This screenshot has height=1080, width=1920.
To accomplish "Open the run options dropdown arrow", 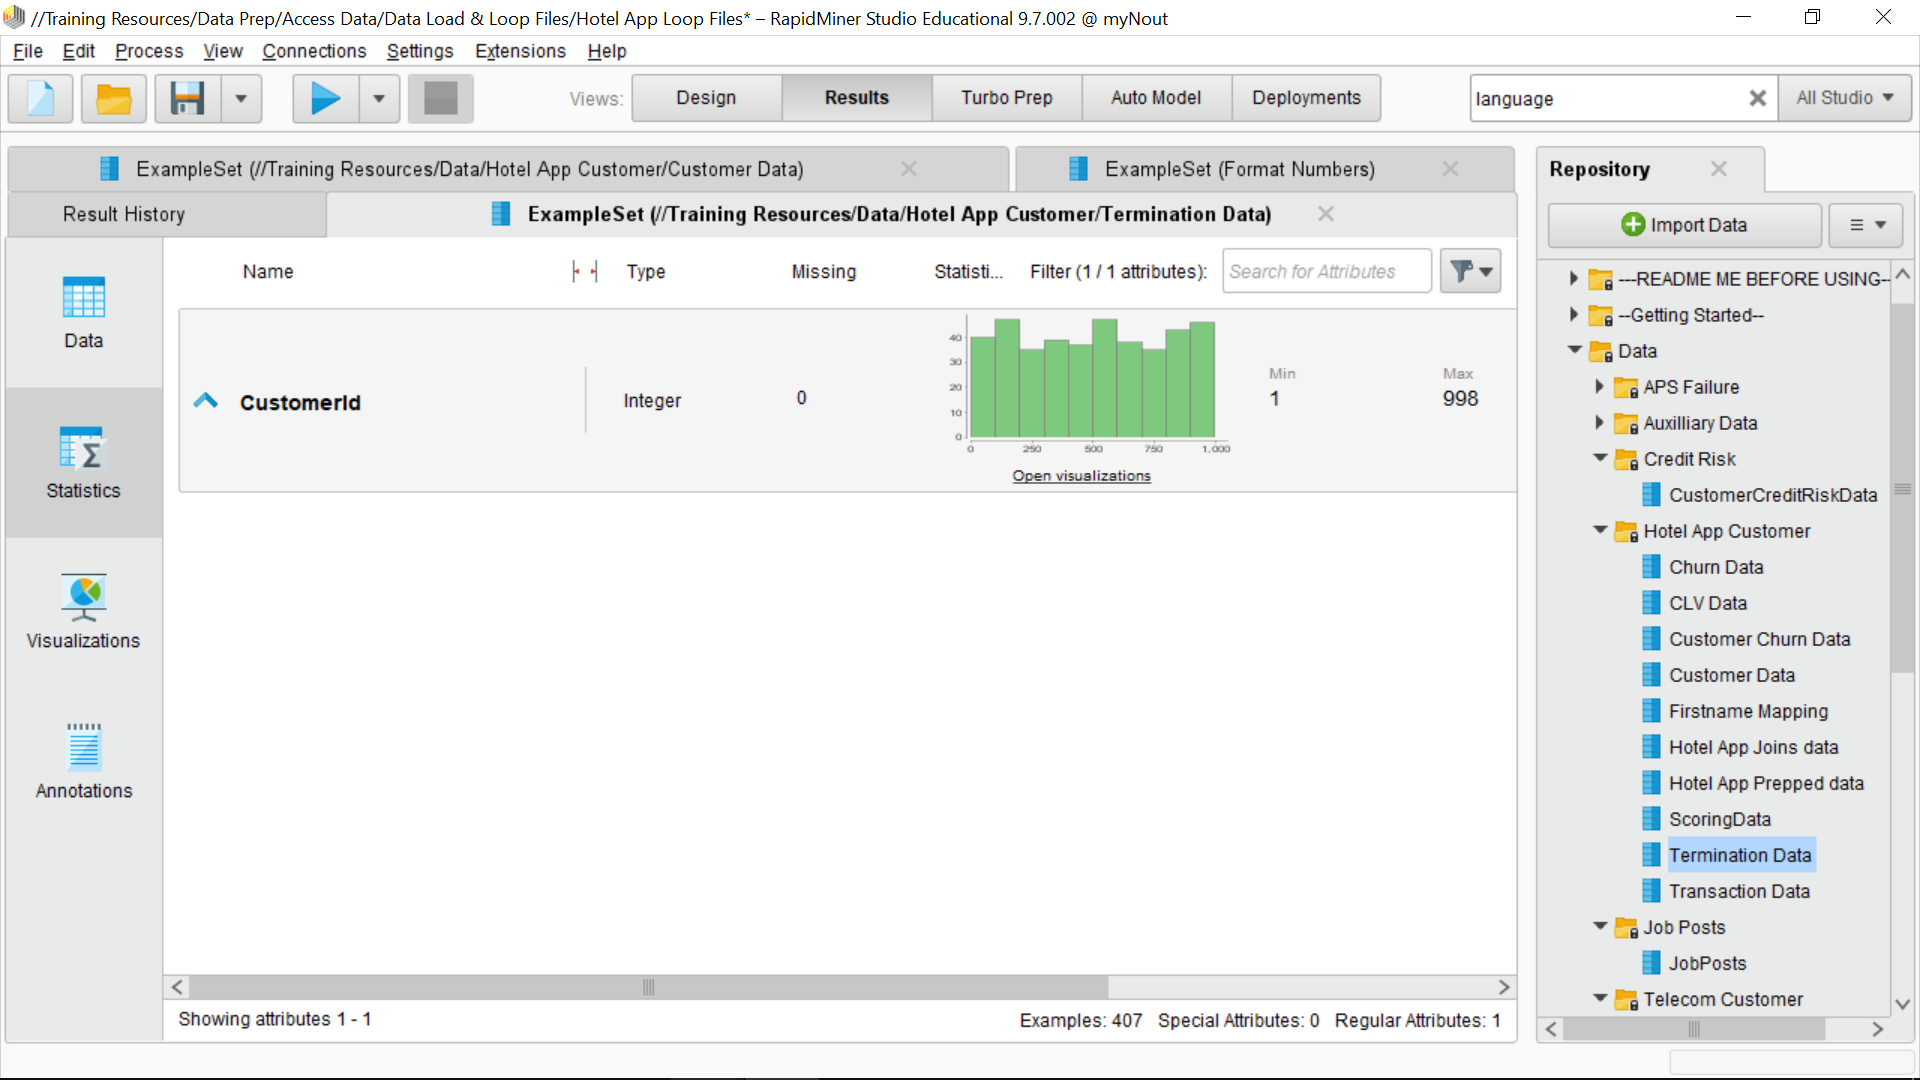I will pos(379,98).
